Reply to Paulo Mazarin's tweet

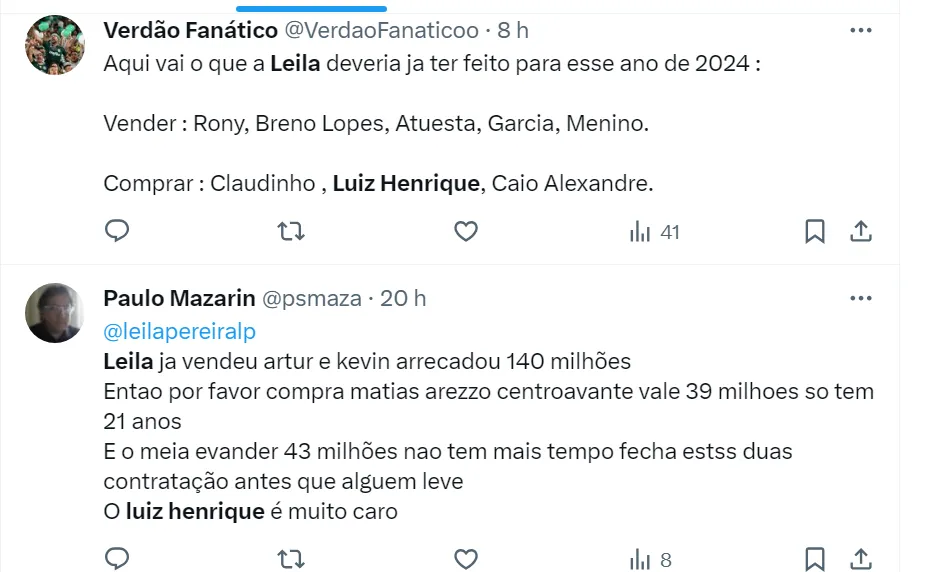(x=117, y=557)
